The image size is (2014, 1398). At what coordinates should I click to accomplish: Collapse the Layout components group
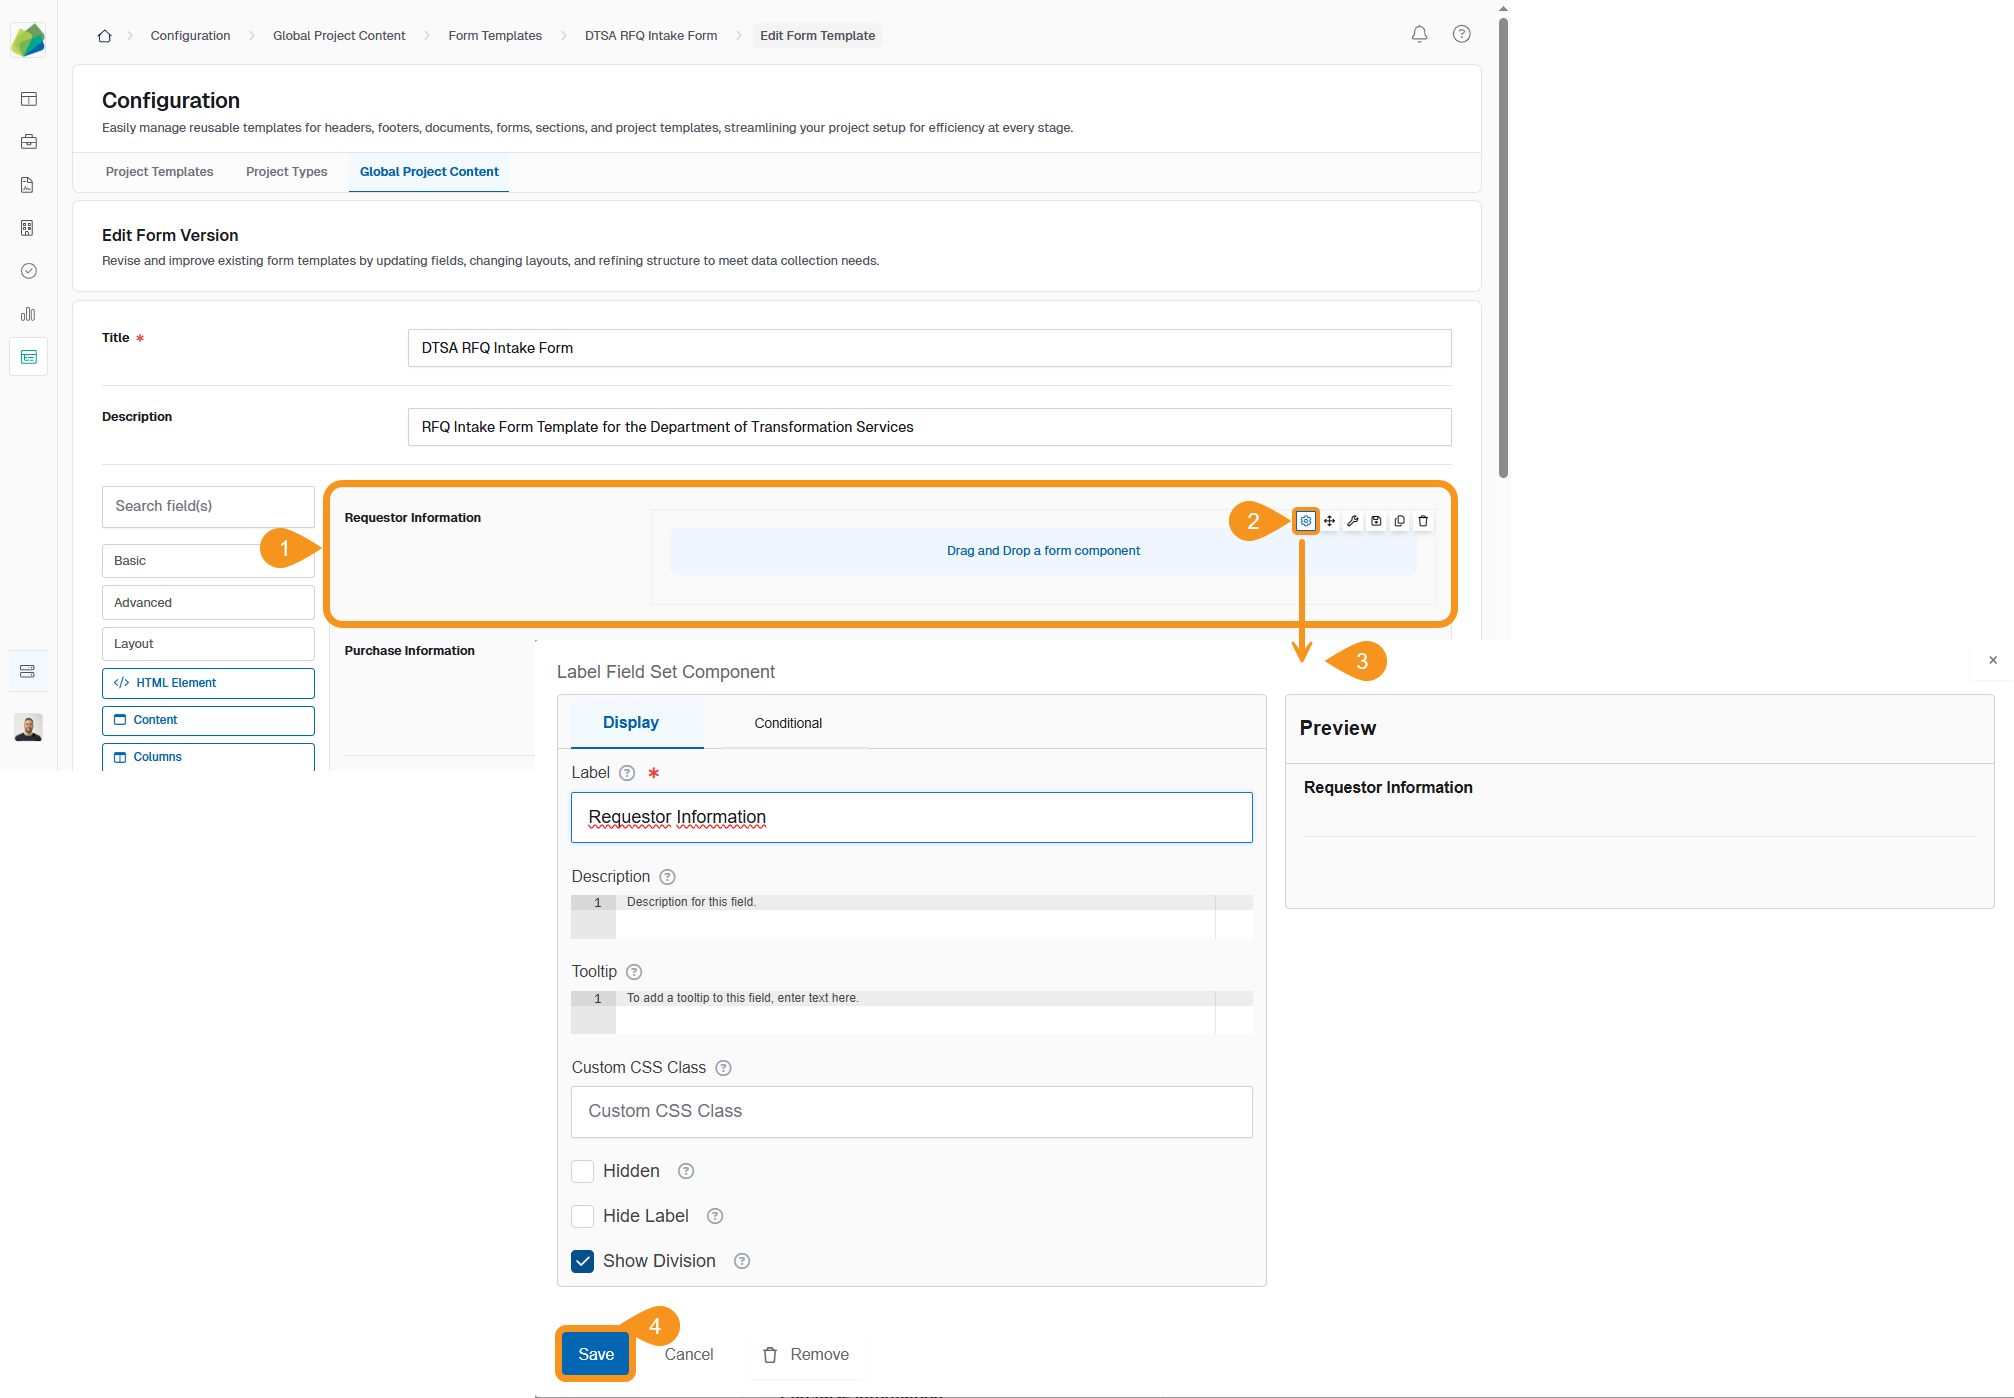(x=208, y=644)
